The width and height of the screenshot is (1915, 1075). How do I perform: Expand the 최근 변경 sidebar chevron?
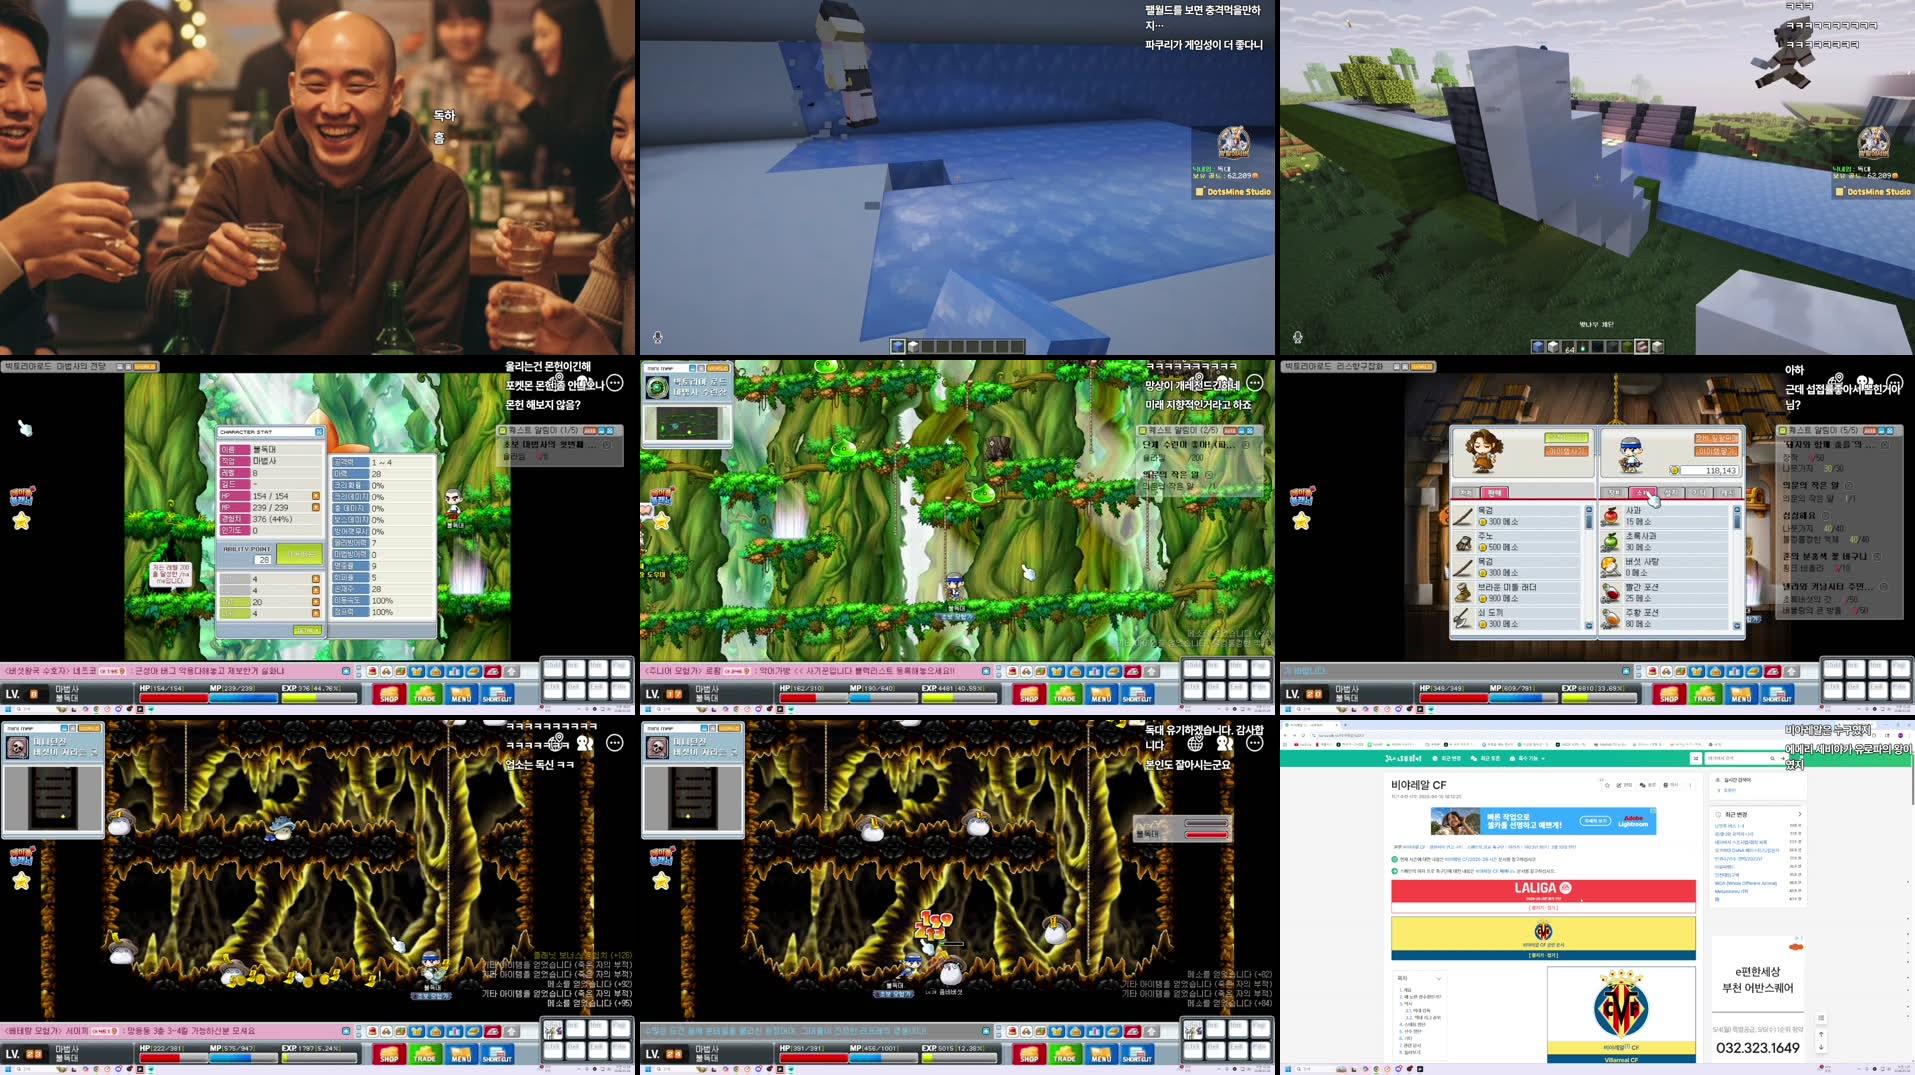(x=1799, y=814)
